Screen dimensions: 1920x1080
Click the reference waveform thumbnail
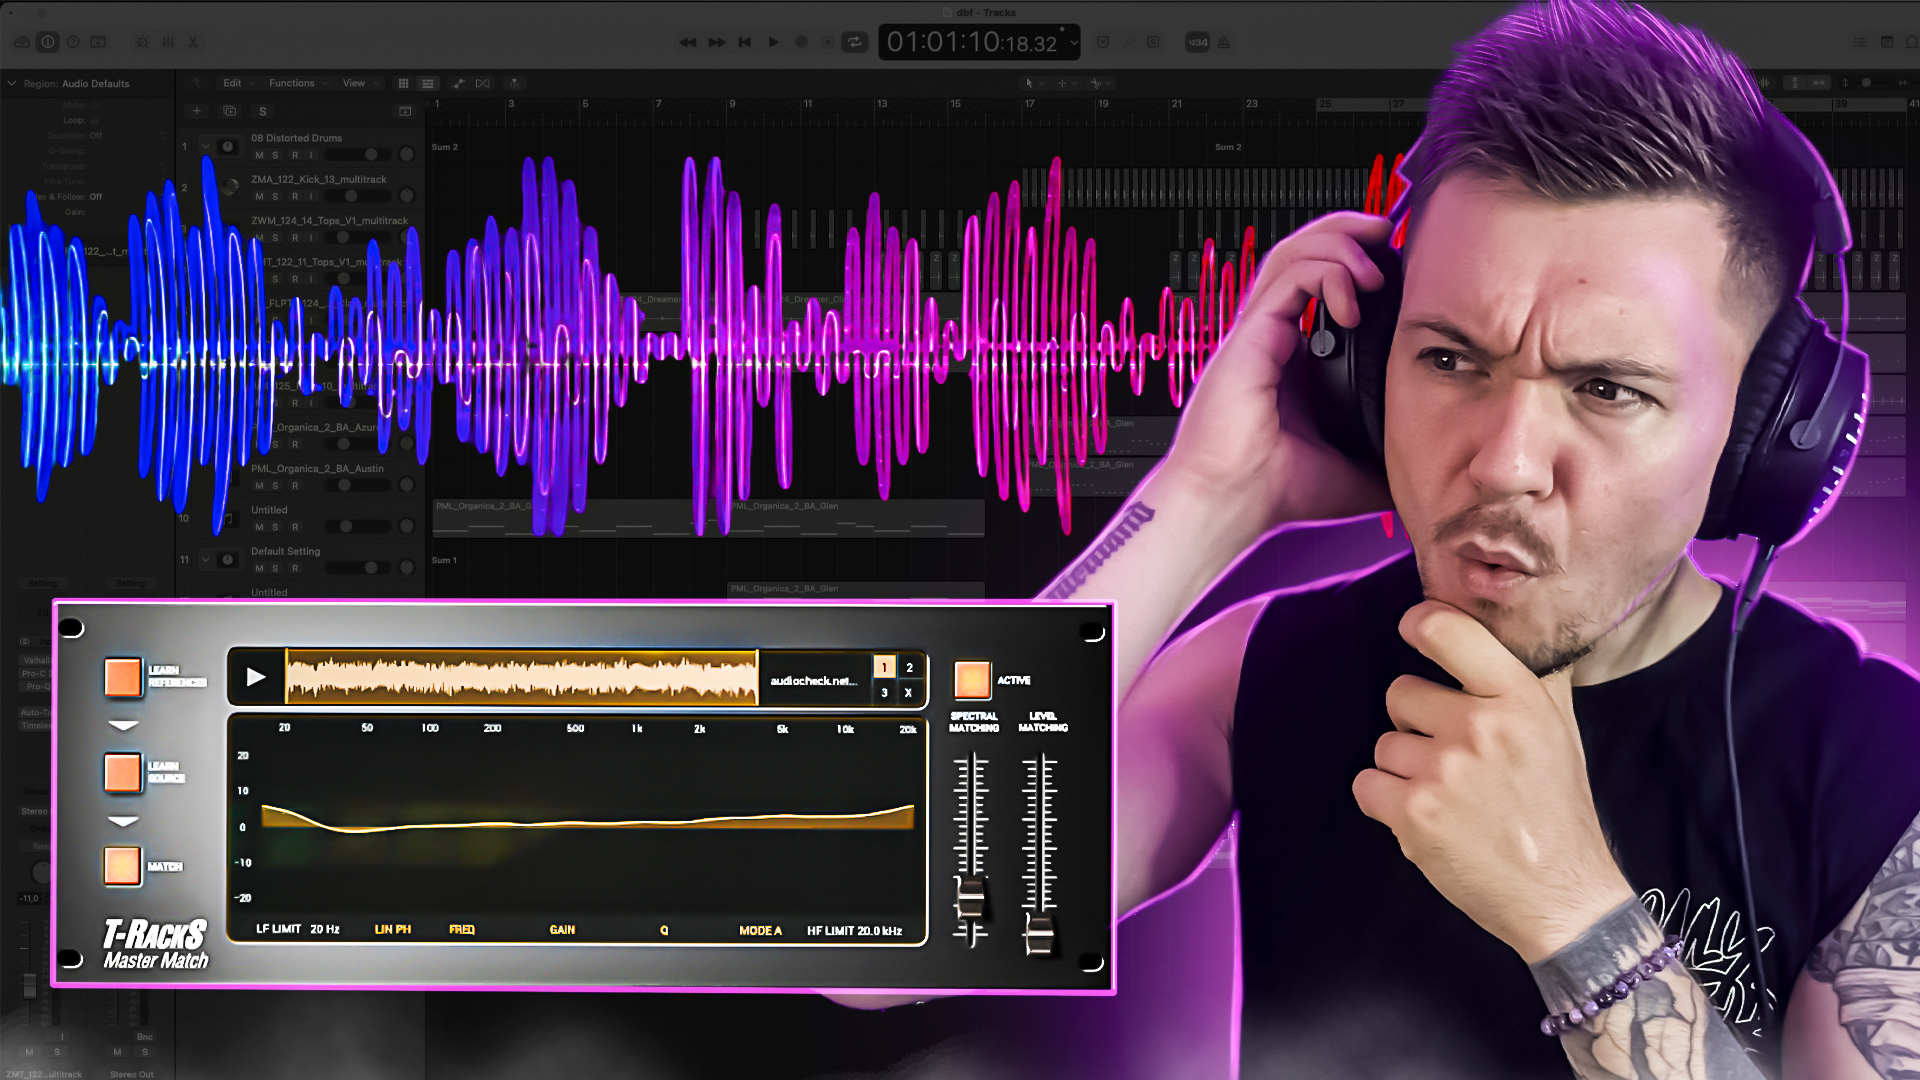coord(521,677)
